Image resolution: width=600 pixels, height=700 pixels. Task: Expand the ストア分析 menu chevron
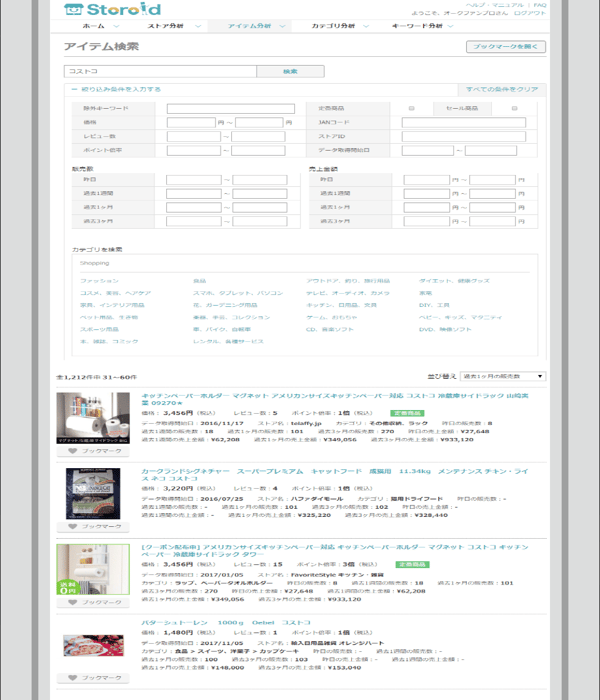(x=198, y=26)
